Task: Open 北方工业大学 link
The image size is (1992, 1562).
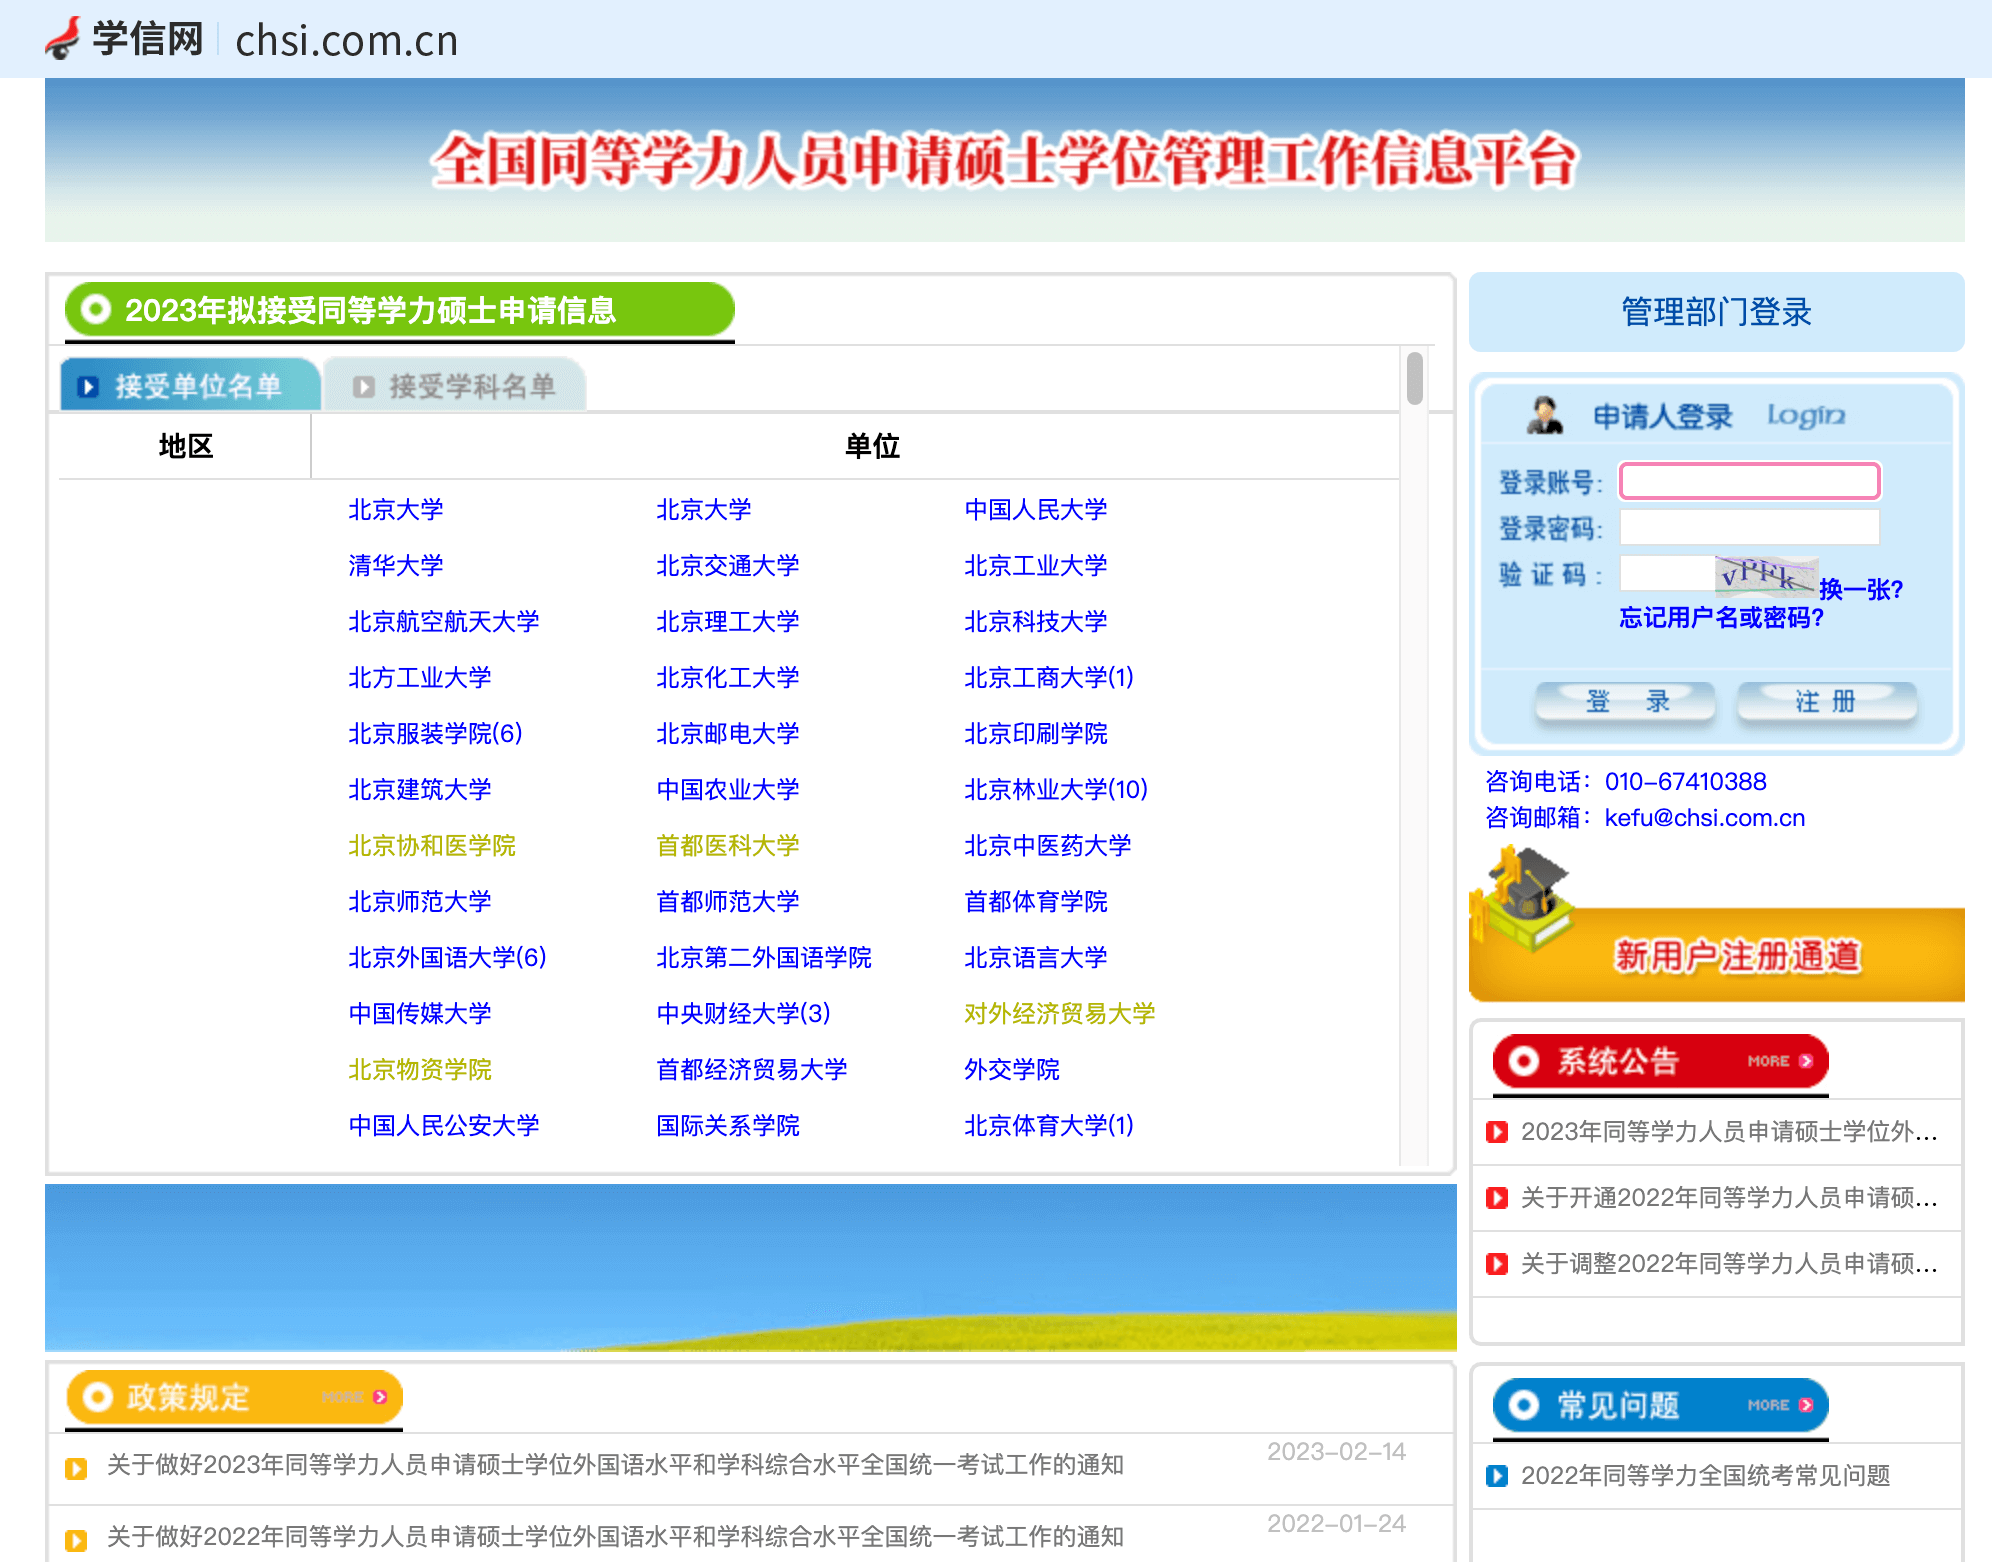Action: [420, 678]
